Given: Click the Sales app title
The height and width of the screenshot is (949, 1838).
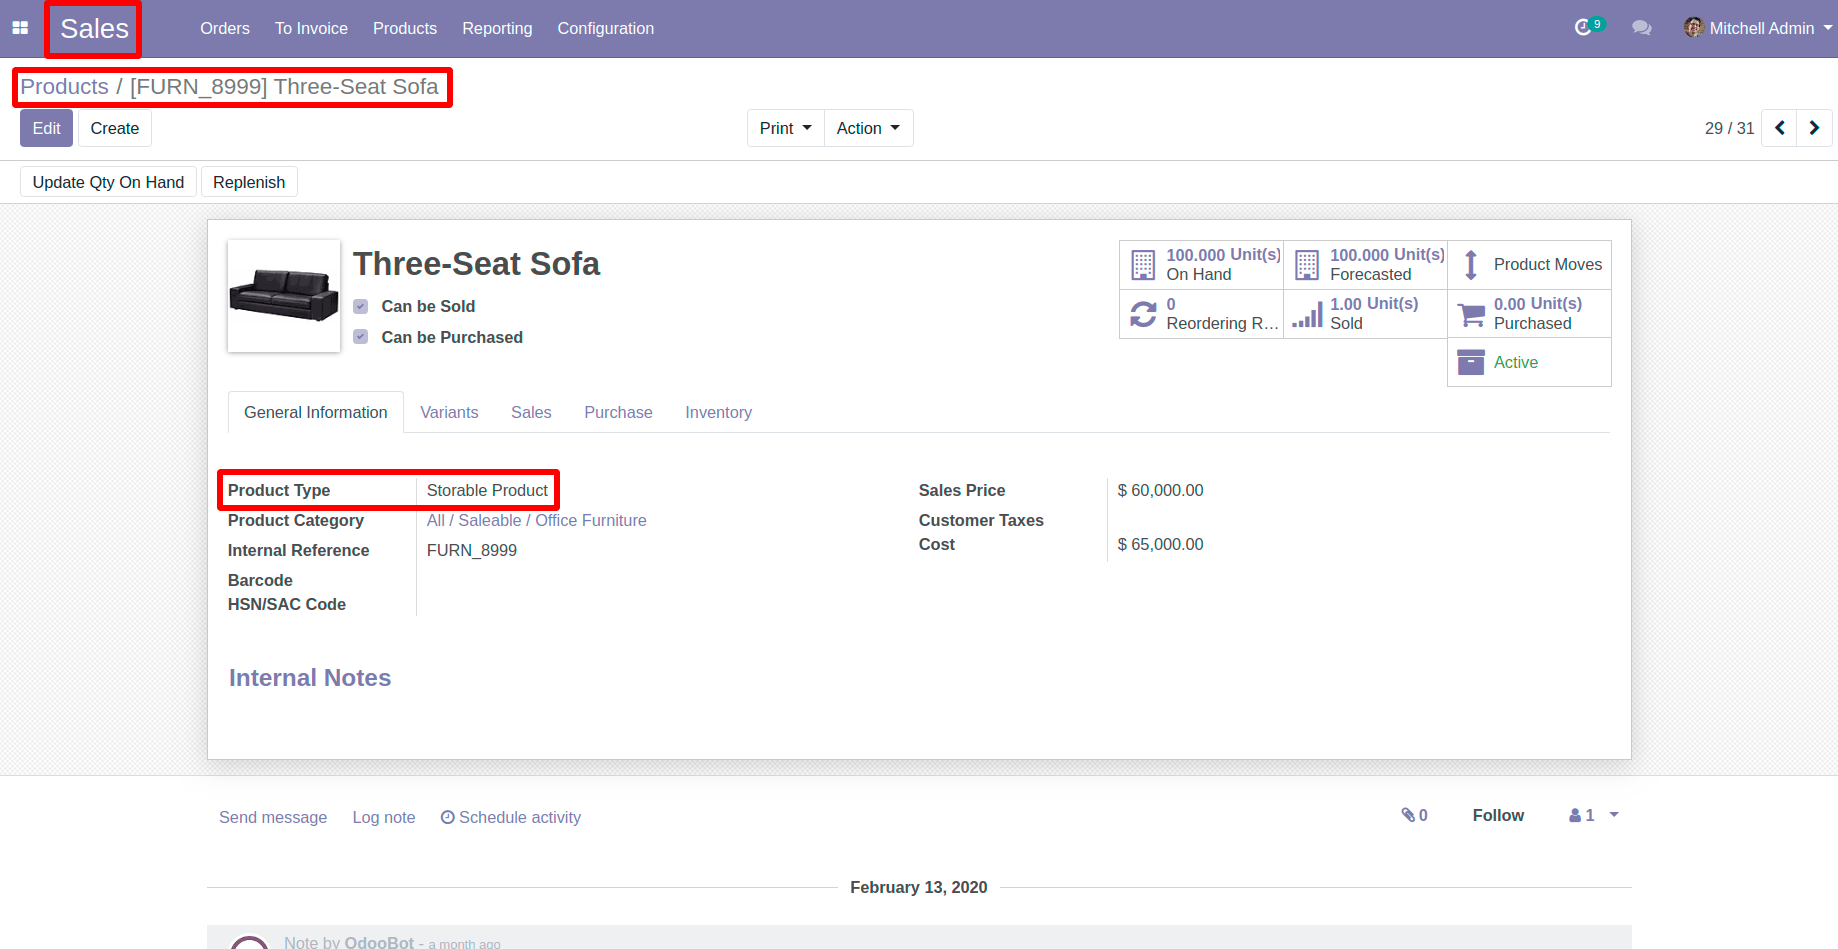Looking at the screenshot, I should pos(94,28).
